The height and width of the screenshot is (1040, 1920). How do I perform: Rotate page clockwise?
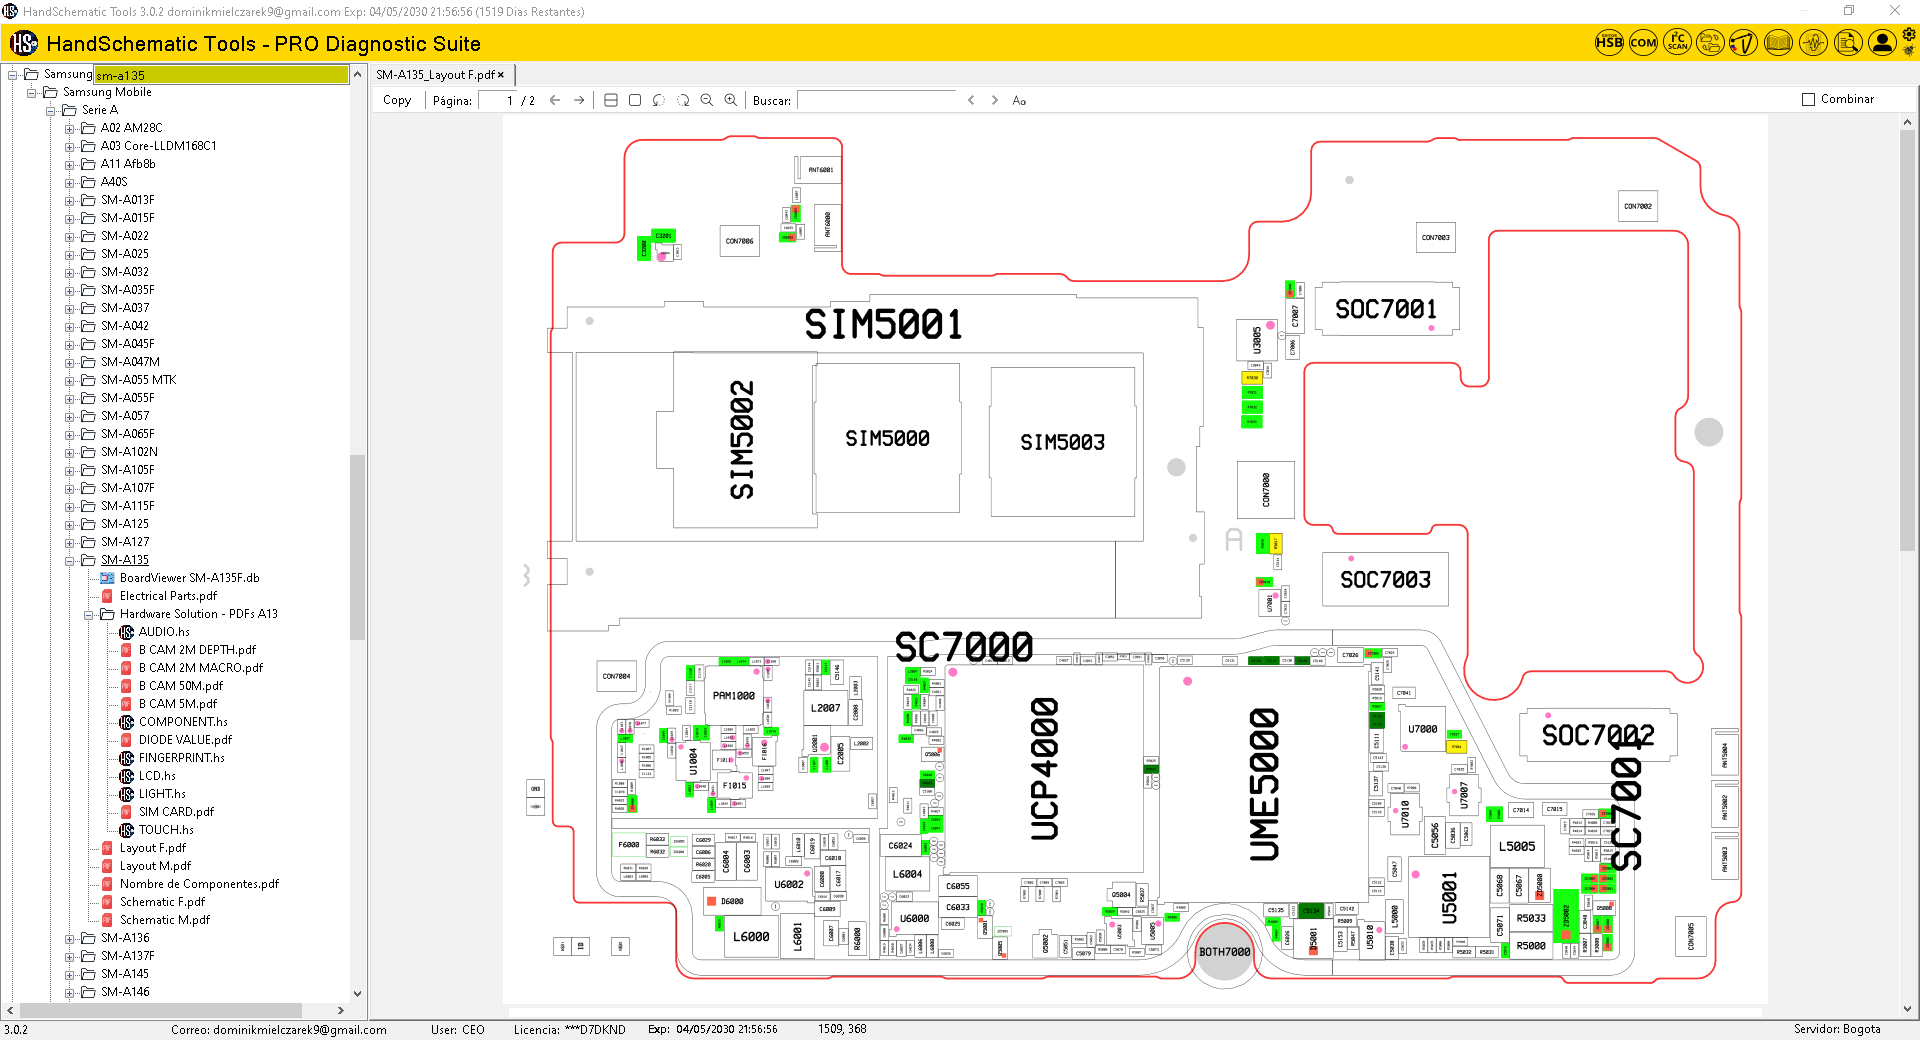point(683,100)
